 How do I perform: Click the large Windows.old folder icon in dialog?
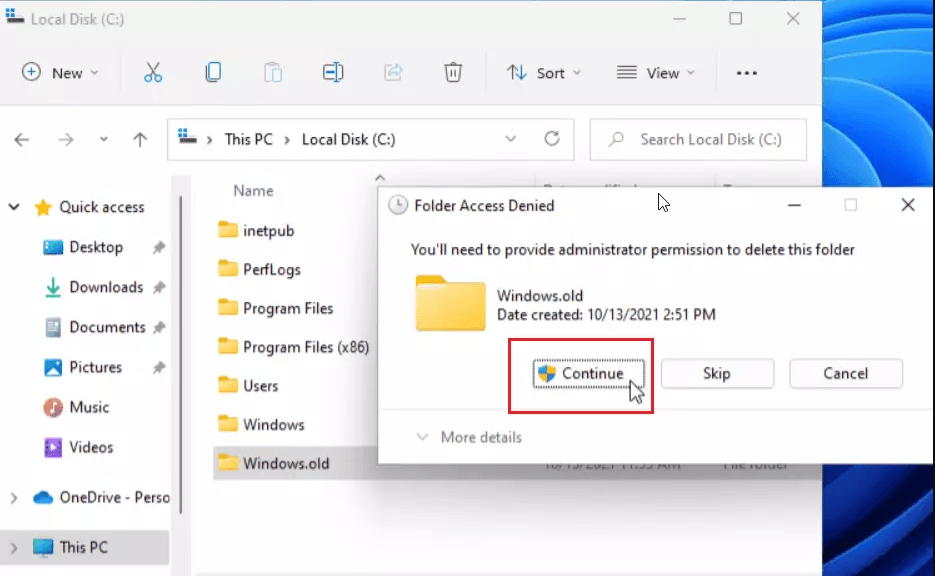[450, 303]
